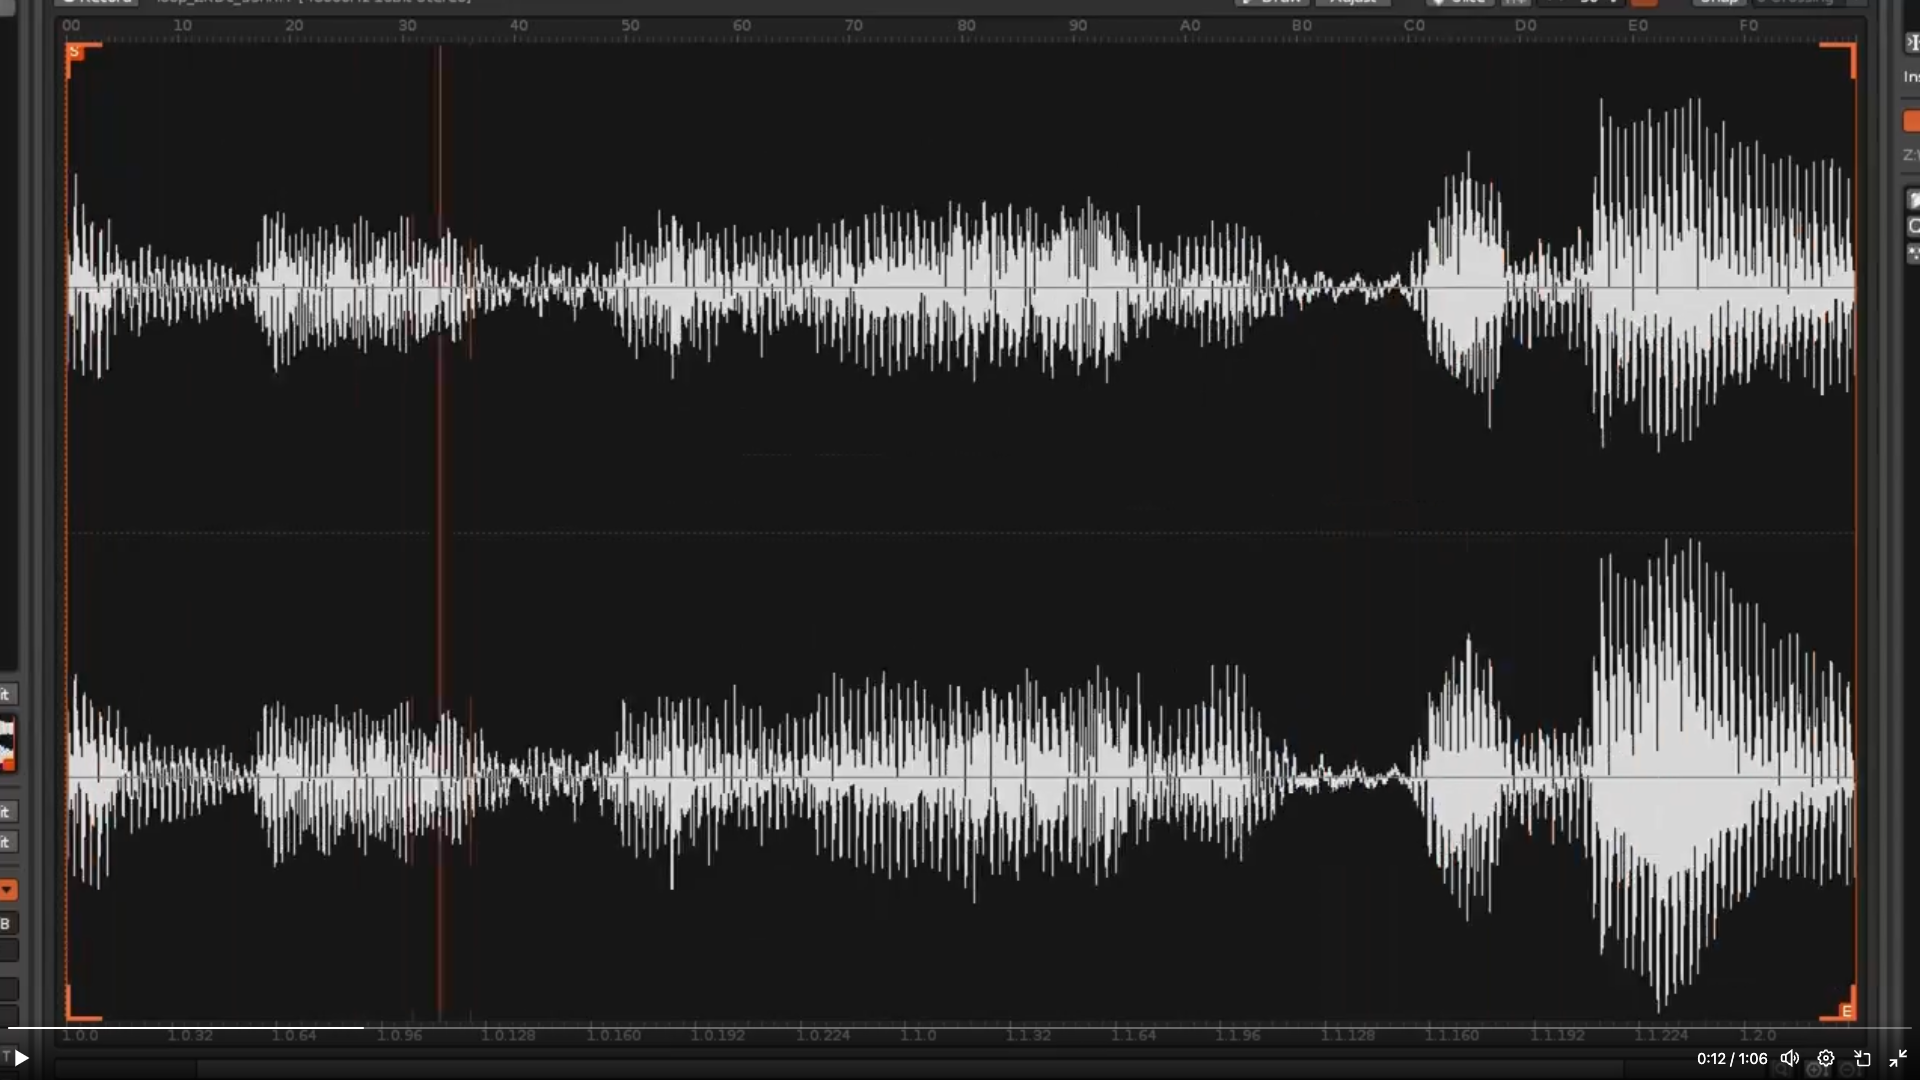Click the orange dropdown arrow on left panel
Screen dimensions: 1920x1080
click(x=7, y=889)
